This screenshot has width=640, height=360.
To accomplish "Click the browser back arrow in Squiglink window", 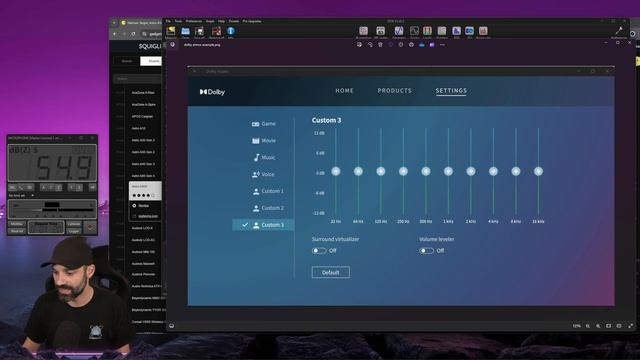I will (115, 34).
